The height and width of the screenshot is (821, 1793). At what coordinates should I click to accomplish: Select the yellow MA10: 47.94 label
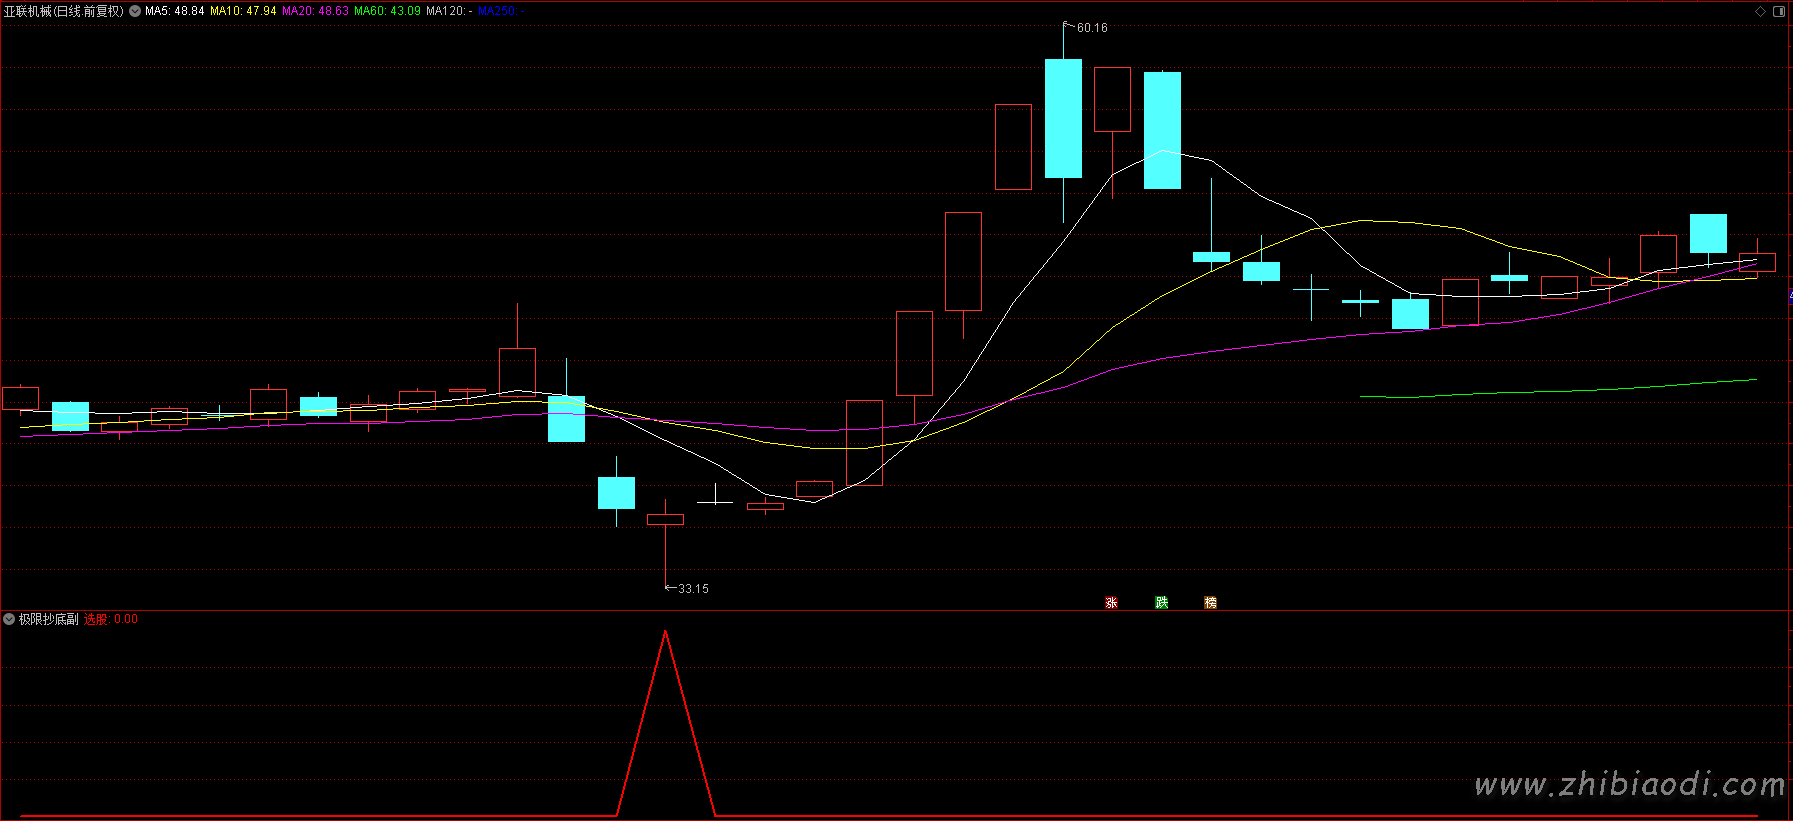coord(243,11)
